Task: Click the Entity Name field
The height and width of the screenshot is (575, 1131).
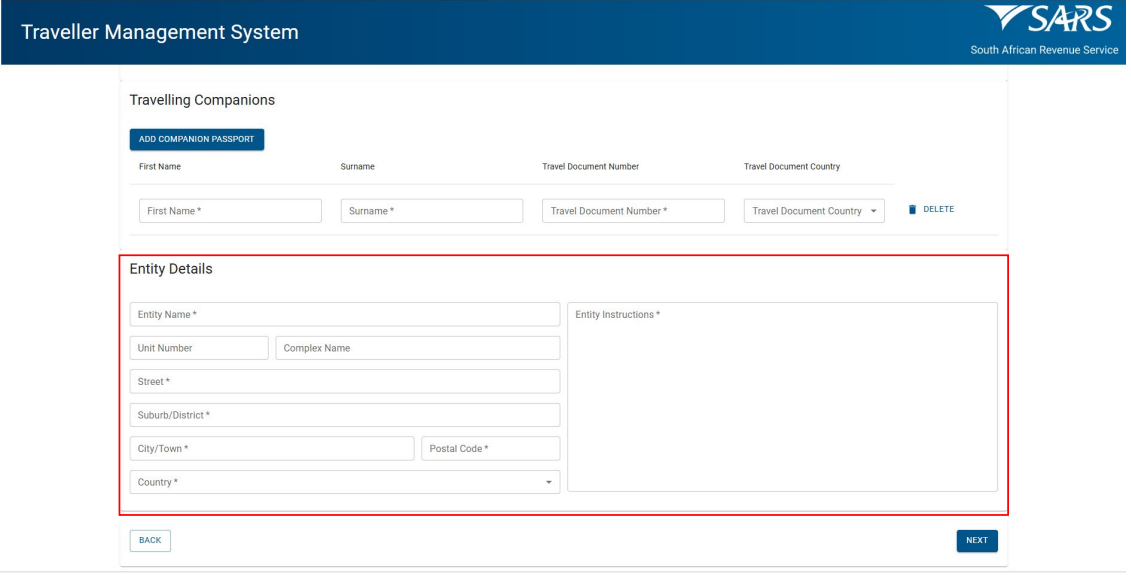Action: (x=344, y=315)
